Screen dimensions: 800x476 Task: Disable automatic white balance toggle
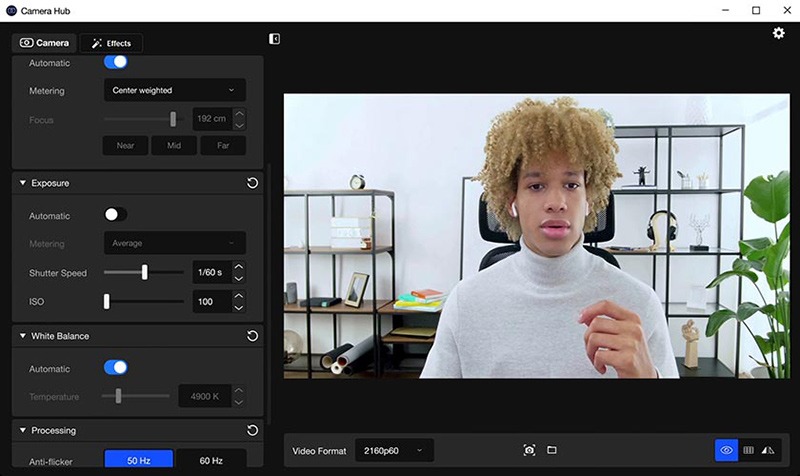pyautogui.click(x=116, y=368)
